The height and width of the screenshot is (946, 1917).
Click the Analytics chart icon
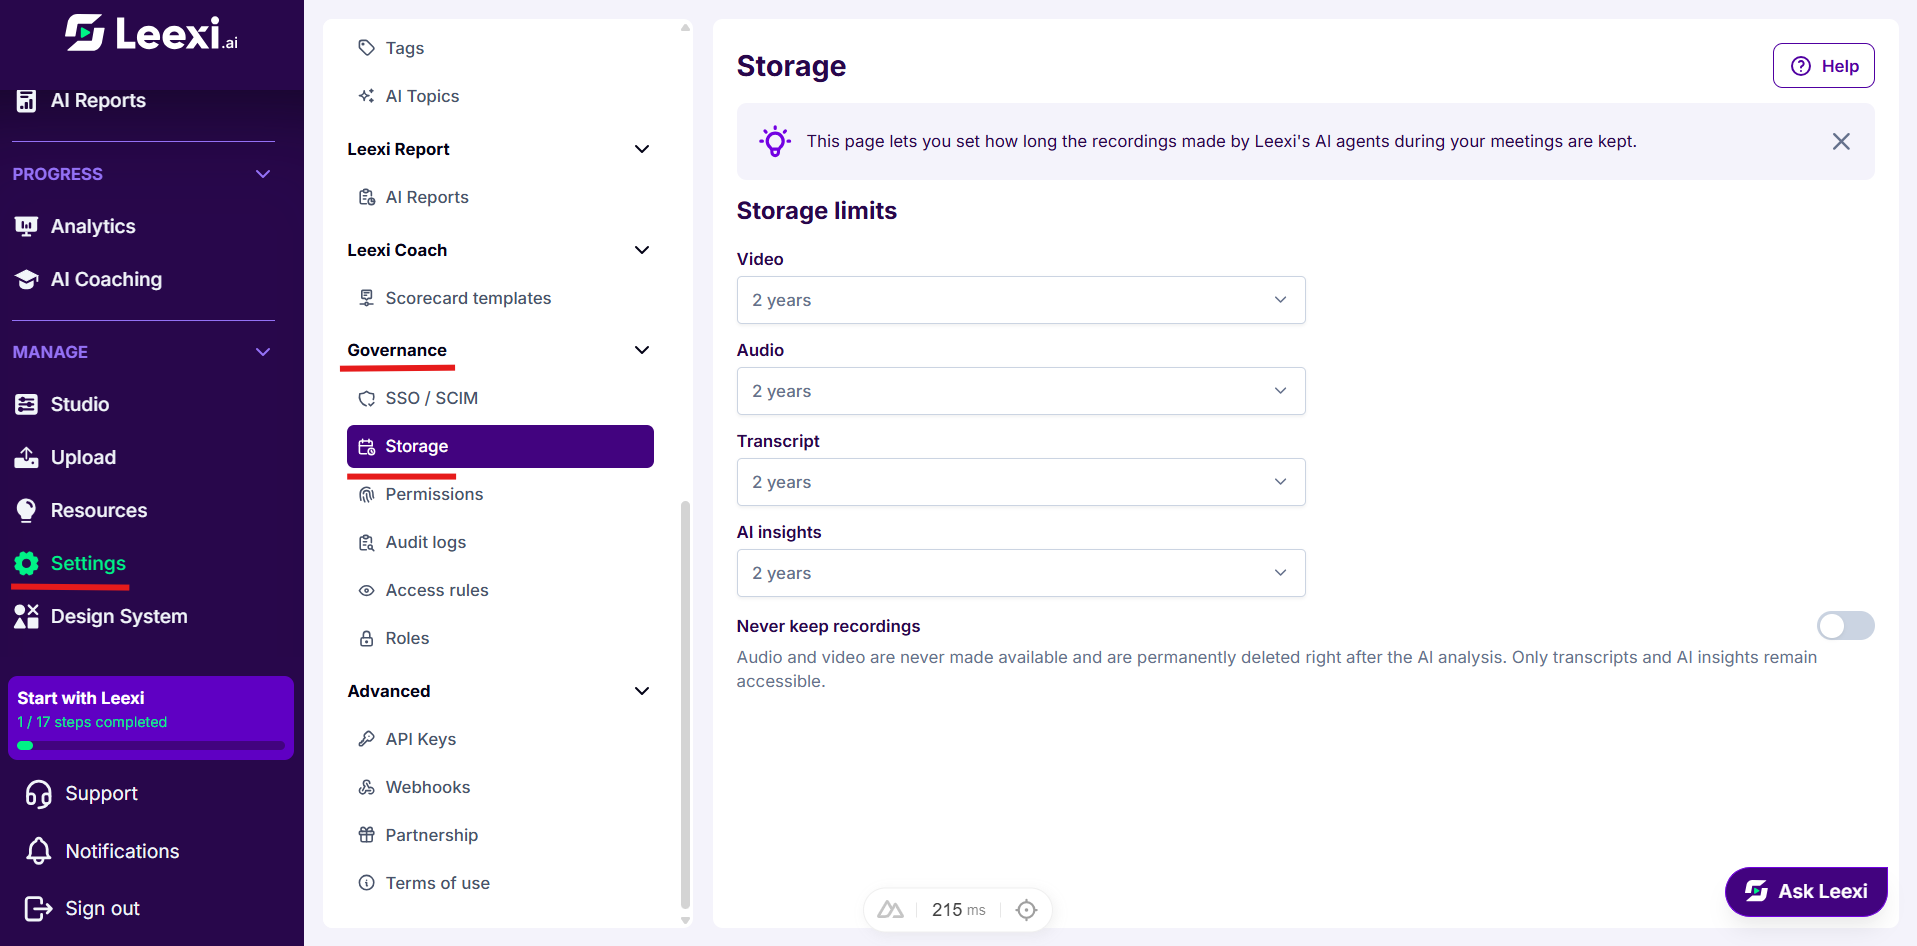[x=27, y=226]
